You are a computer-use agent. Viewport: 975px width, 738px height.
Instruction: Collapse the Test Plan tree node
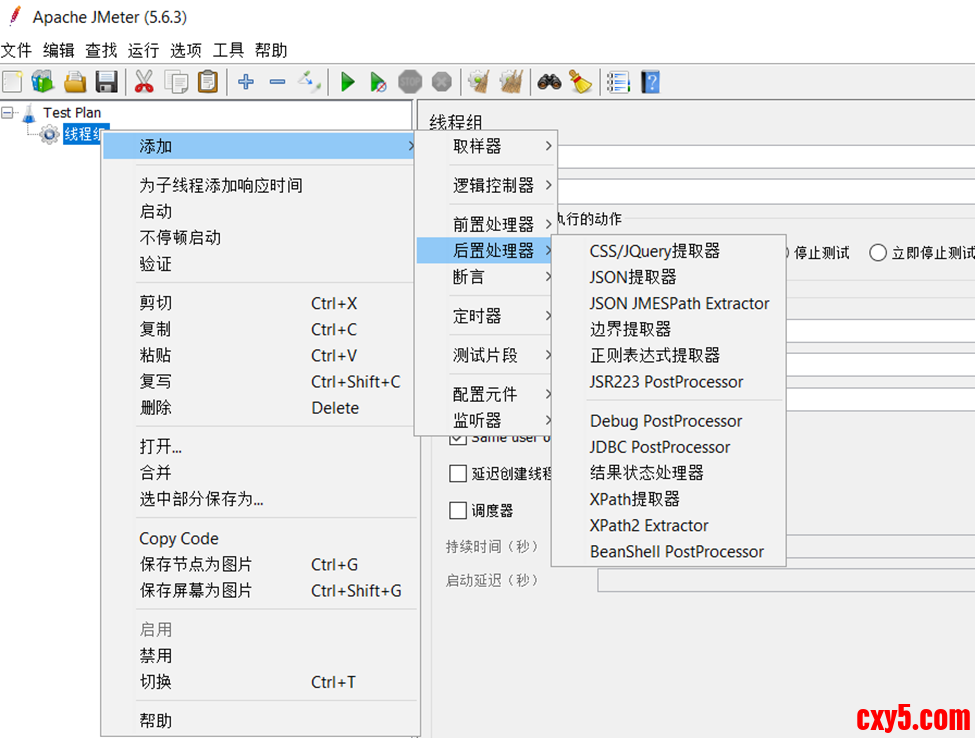8,113
